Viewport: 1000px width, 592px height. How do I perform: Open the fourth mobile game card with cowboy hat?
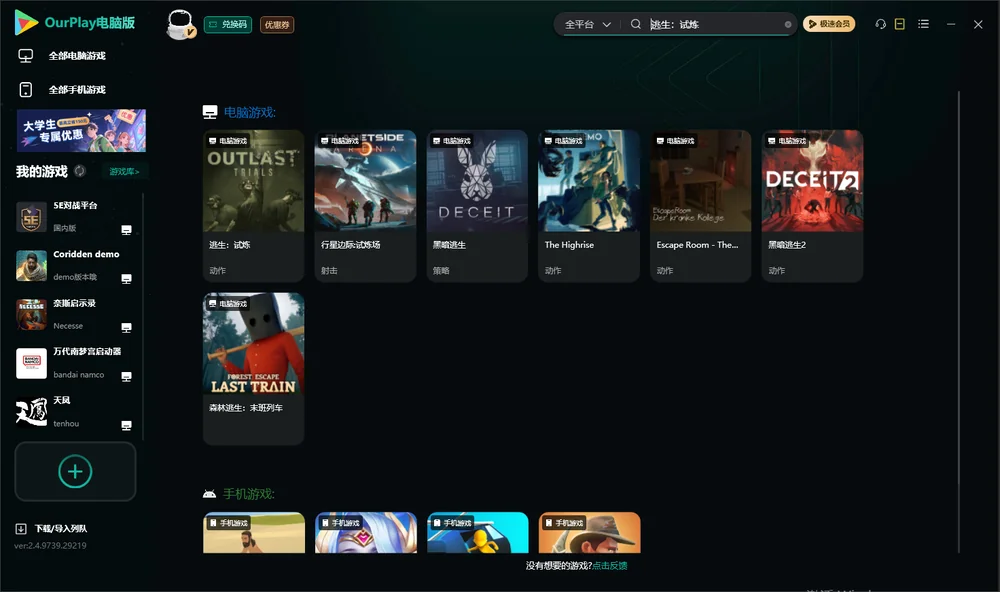point(589,533)
